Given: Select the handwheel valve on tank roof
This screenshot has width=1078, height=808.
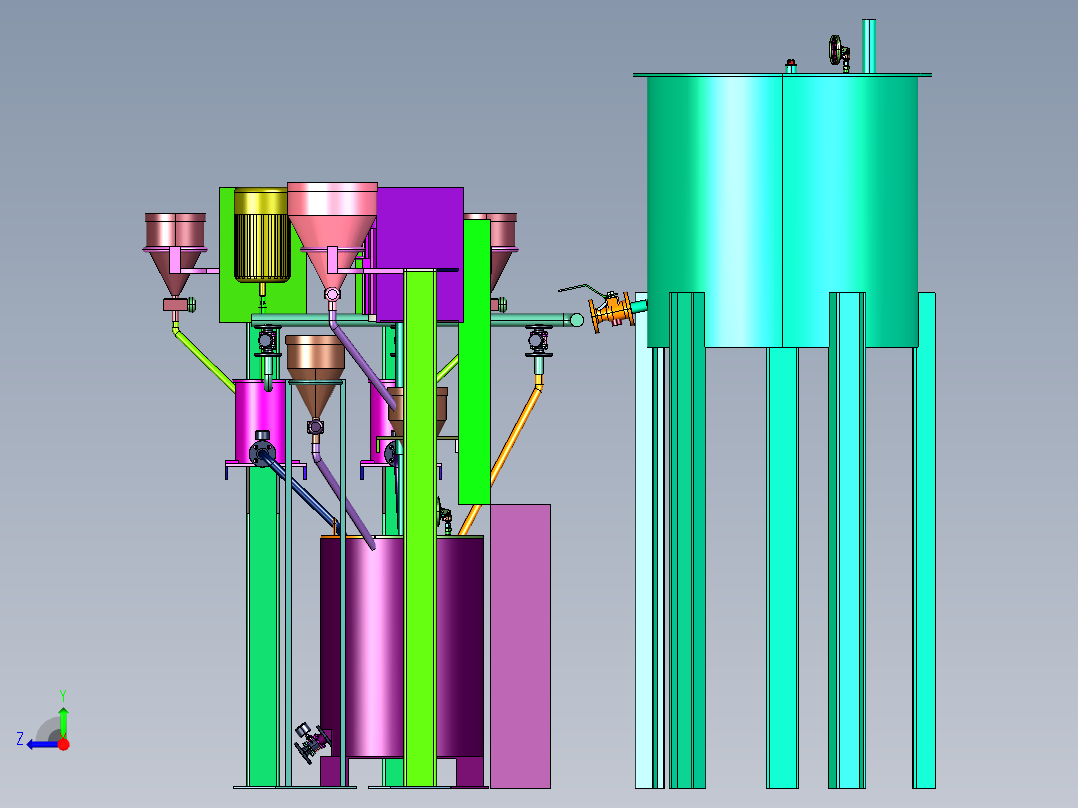Looking at the screenshot, I should pyautogui.click(x=839, y=52).
